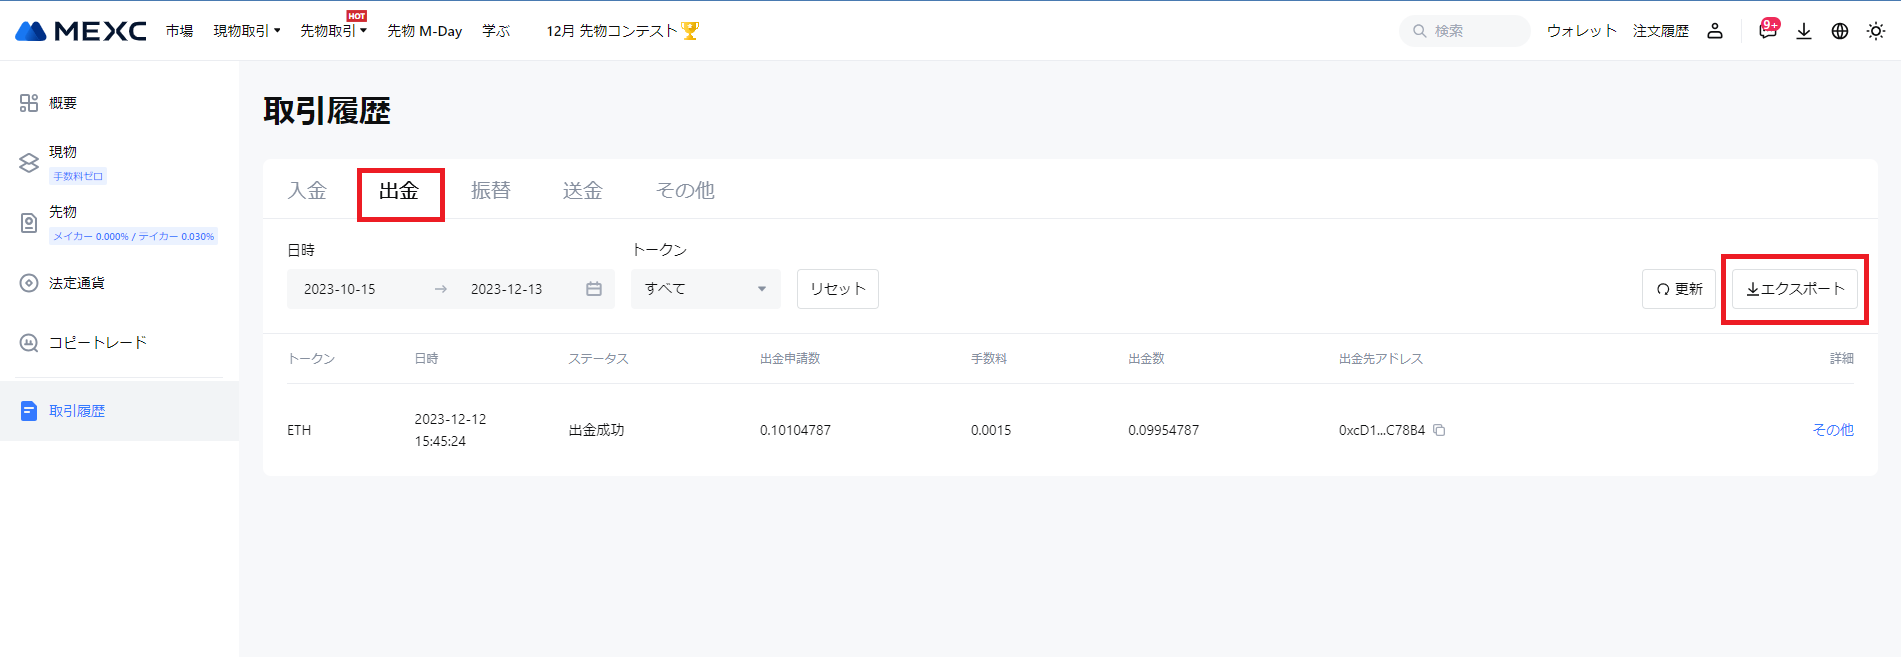Open the notifications message icon
The width and height of the screenshot is (1901, 657).
coord(1768,30)
